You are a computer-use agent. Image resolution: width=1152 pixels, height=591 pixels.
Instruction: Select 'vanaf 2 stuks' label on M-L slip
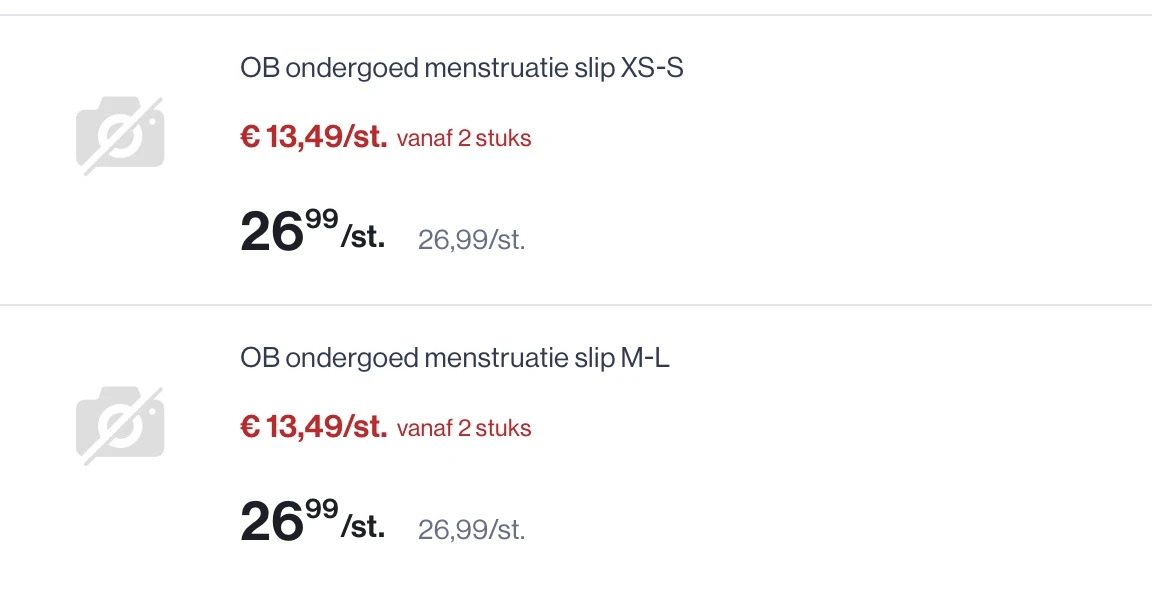click(464, 429)
